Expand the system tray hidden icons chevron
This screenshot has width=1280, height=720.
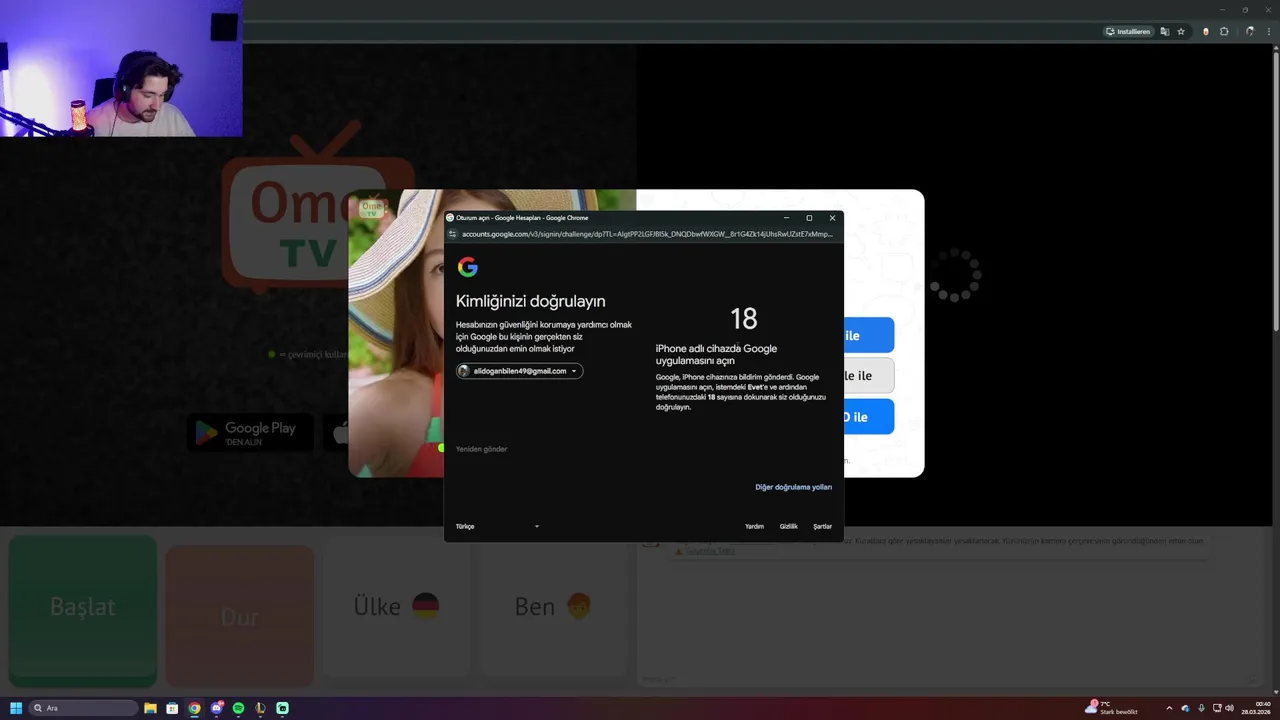coord(1169,708)
